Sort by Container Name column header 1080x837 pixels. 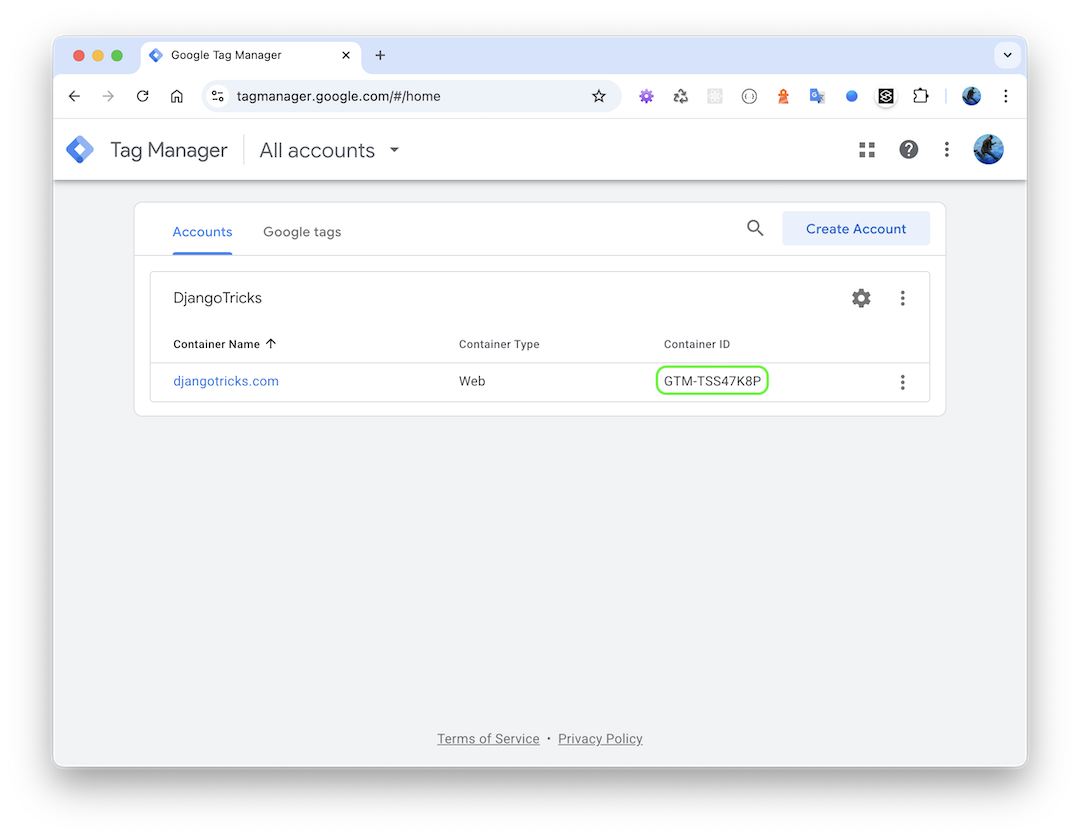point(225,344)
